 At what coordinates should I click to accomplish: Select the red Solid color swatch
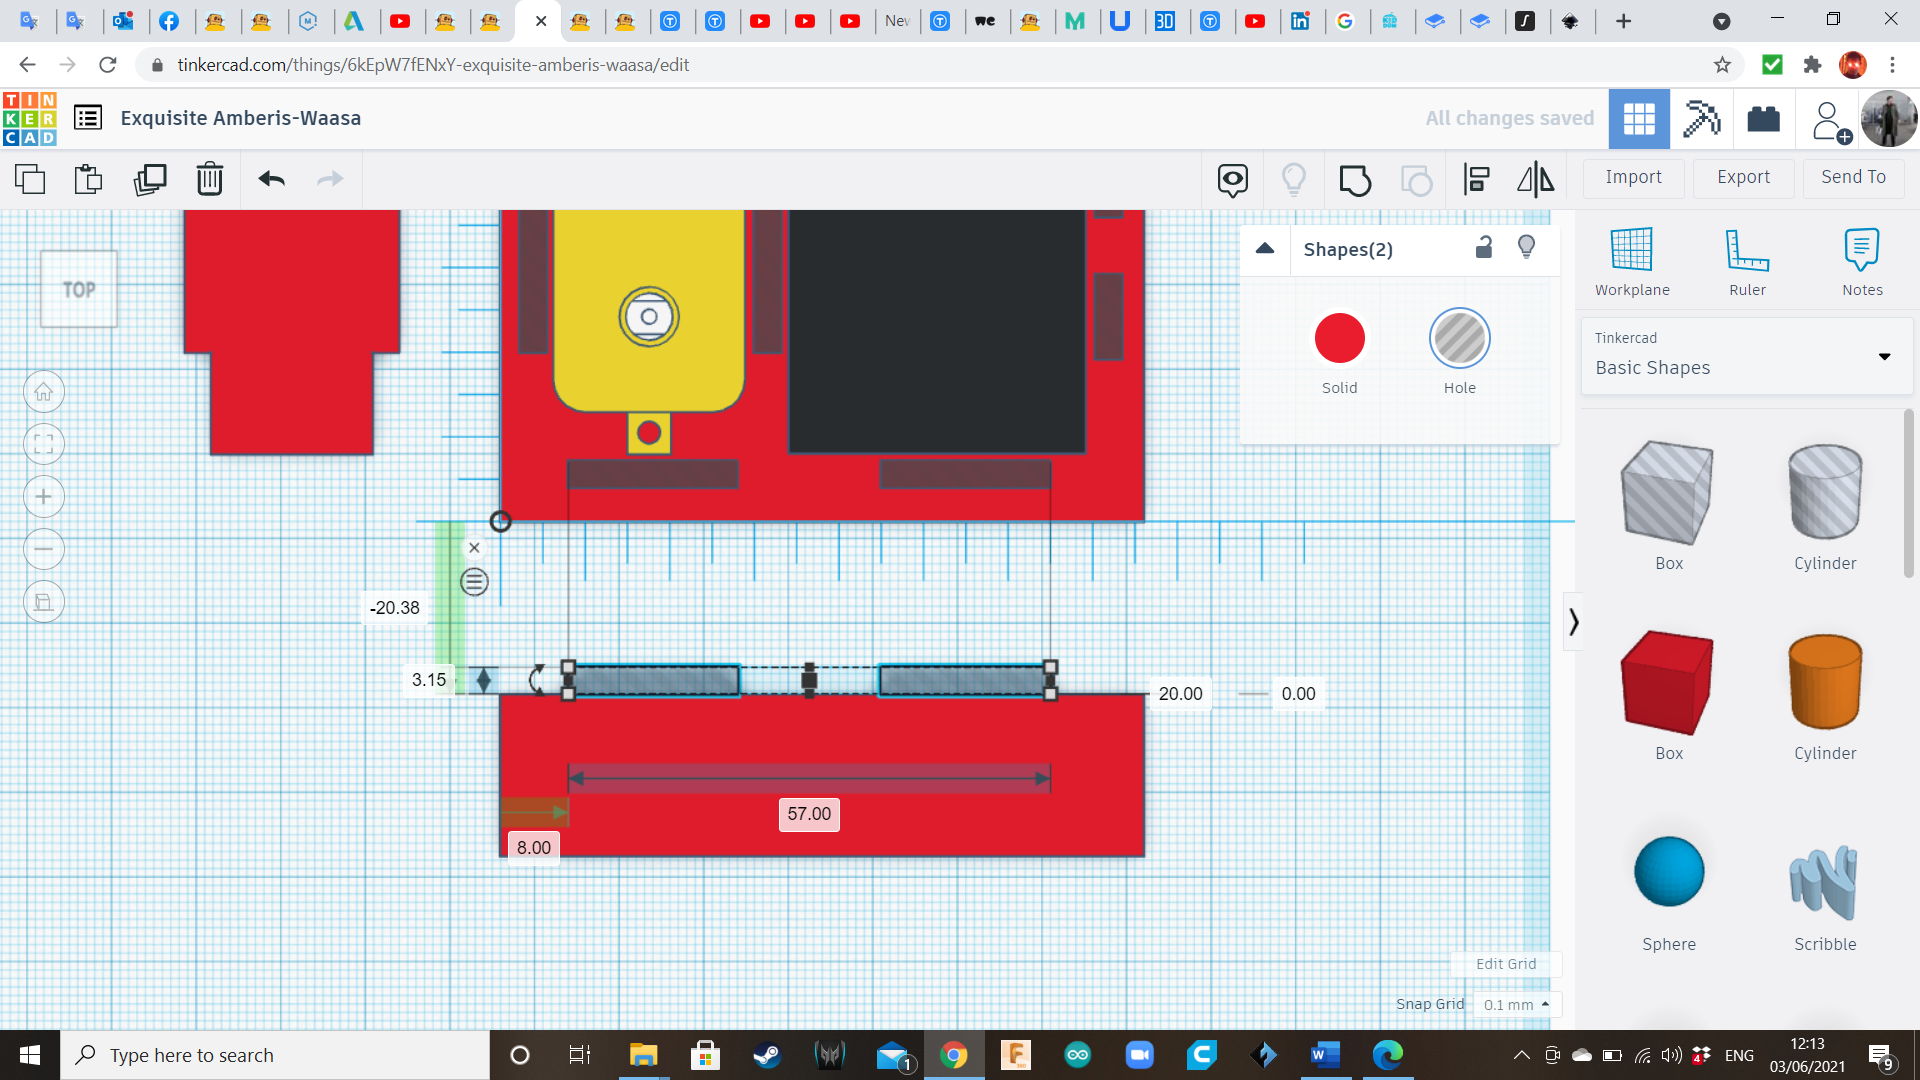[1339, 338]
